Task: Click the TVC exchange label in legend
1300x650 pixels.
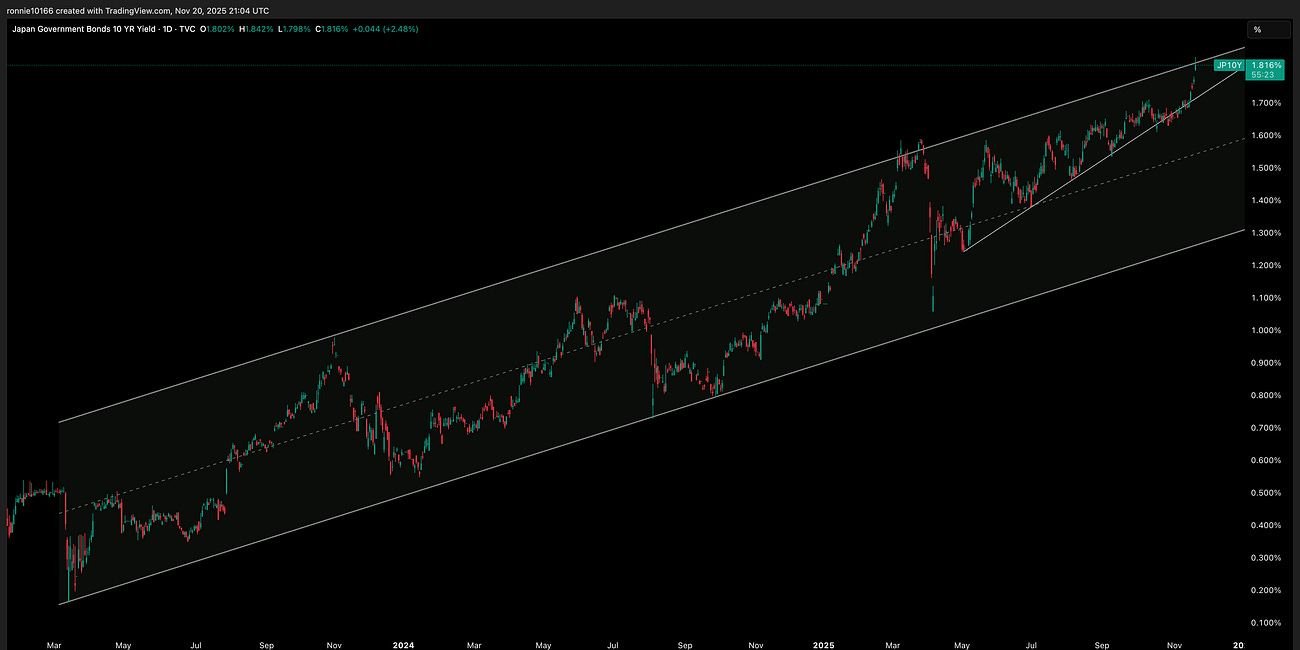Action: 185,28
